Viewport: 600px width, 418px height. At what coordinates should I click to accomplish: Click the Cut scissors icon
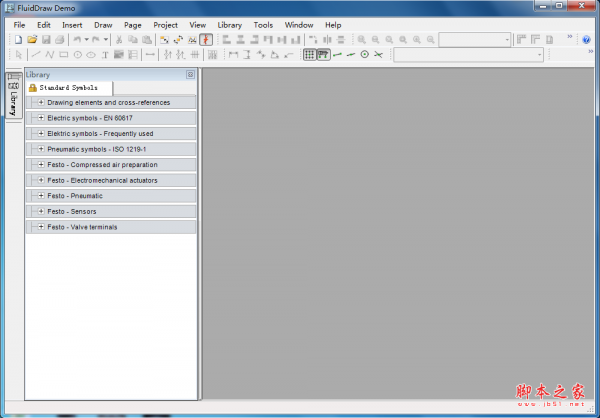[x=119, y=39]
